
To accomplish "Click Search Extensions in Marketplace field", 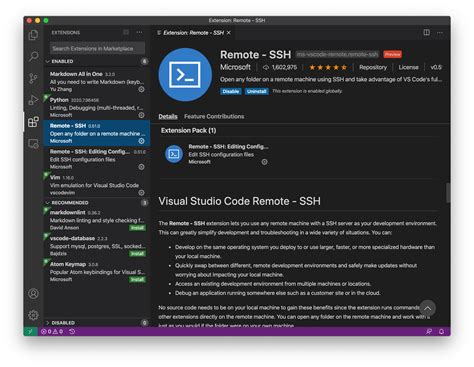I will (97, 48).
